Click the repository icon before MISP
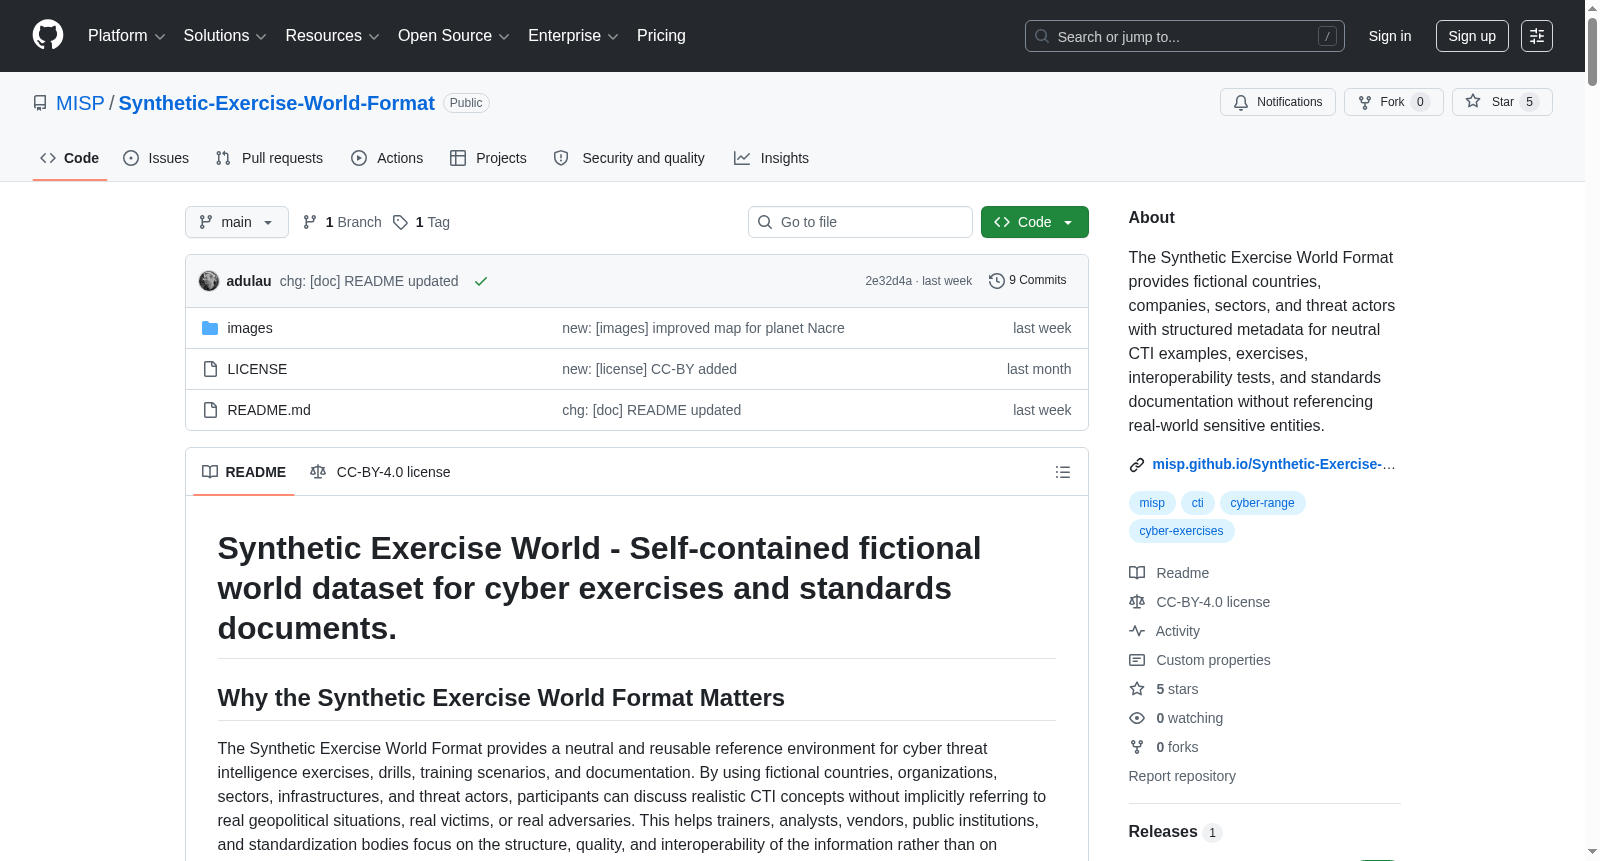 point(40,103)
